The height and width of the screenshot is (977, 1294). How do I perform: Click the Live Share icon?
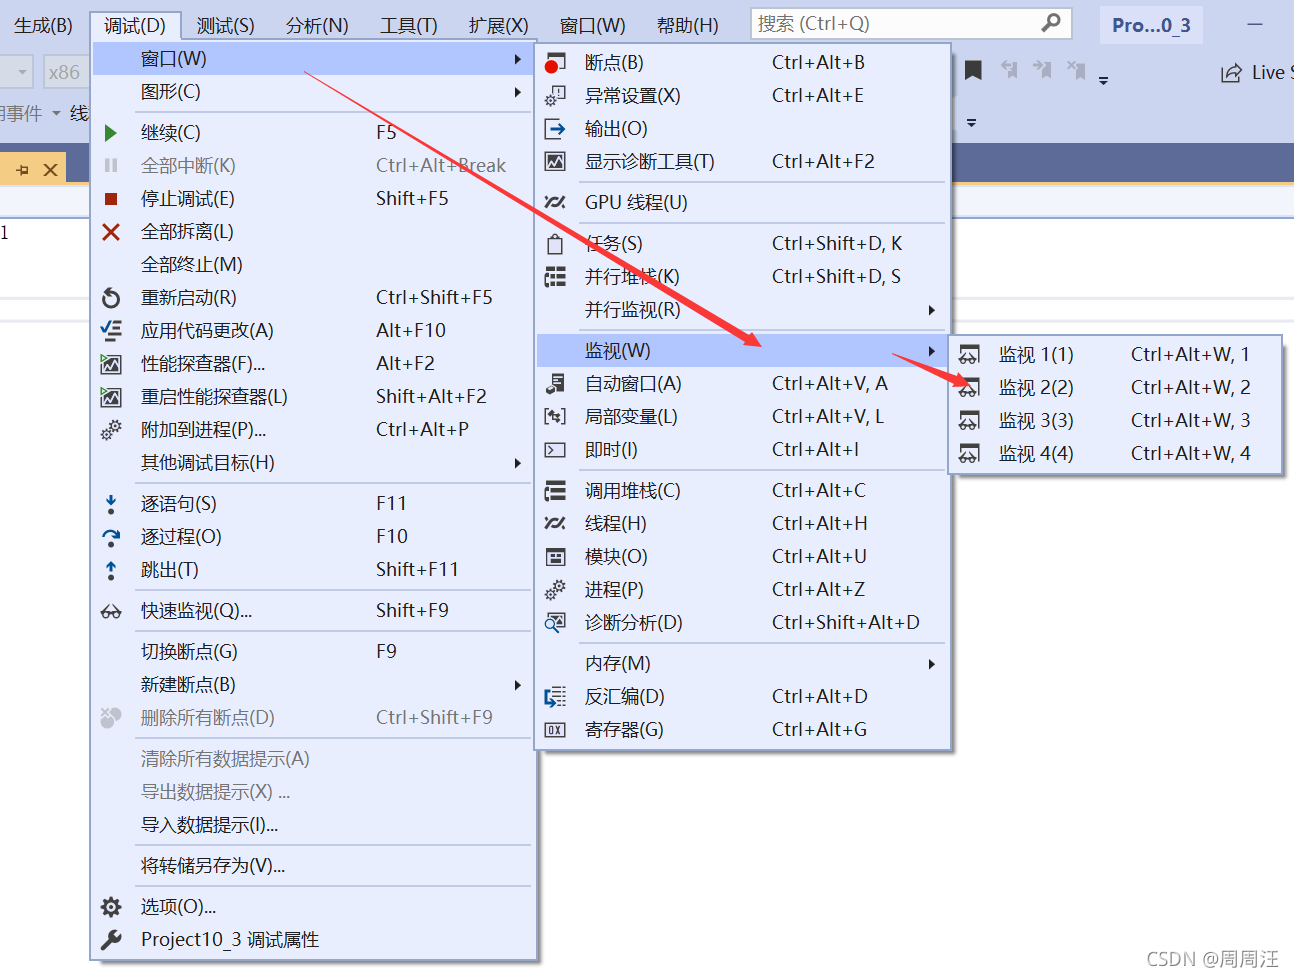(1230, 73)
